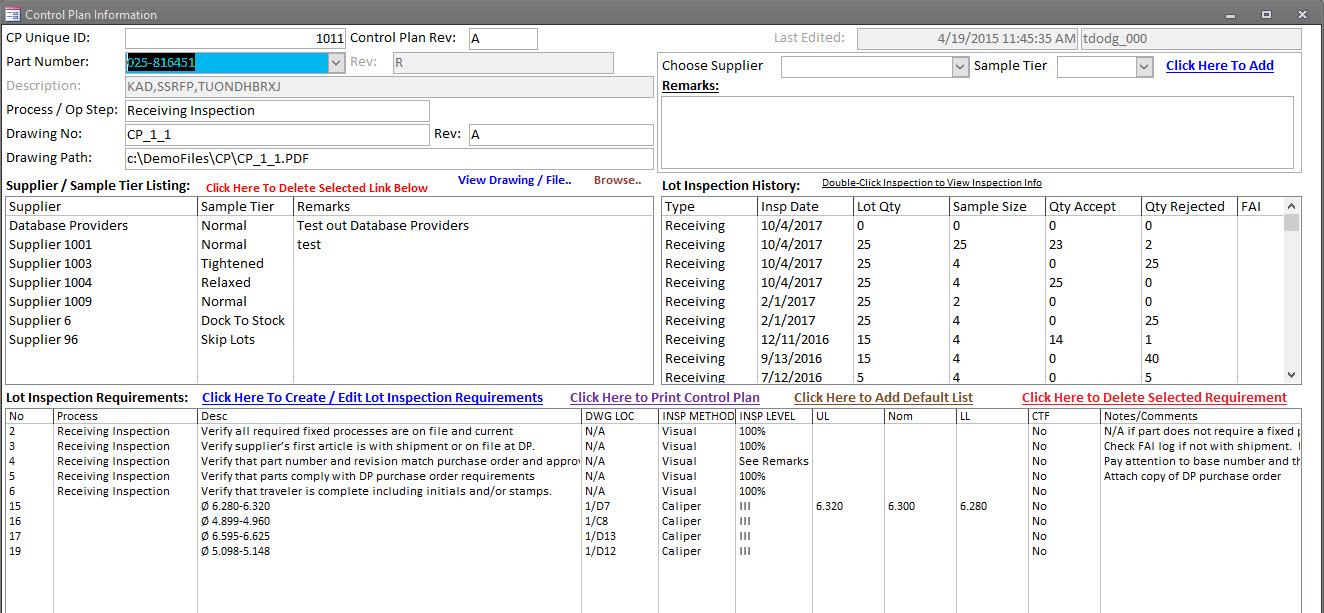Viewport: 1324px width, 613px height.
Task: Open the Sample Tier dropdown
Action: pos(1142,65)
